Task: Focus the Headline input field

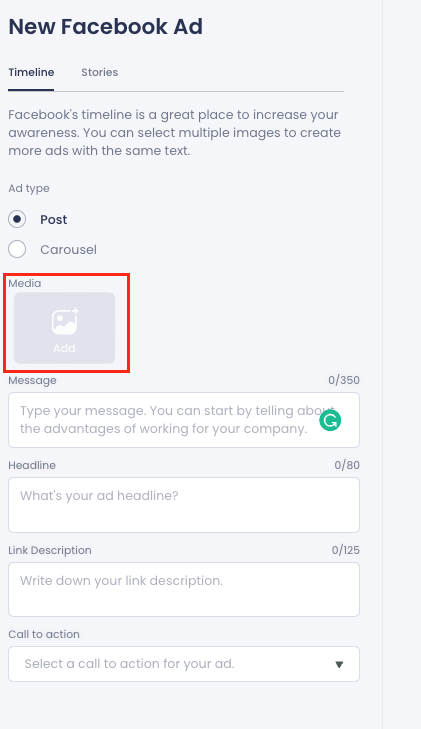Action: (184, 505)
